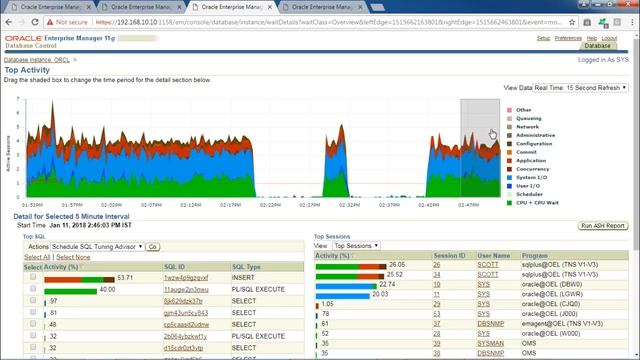Open the Chrome three-dot menu

[x=632, y=22]
